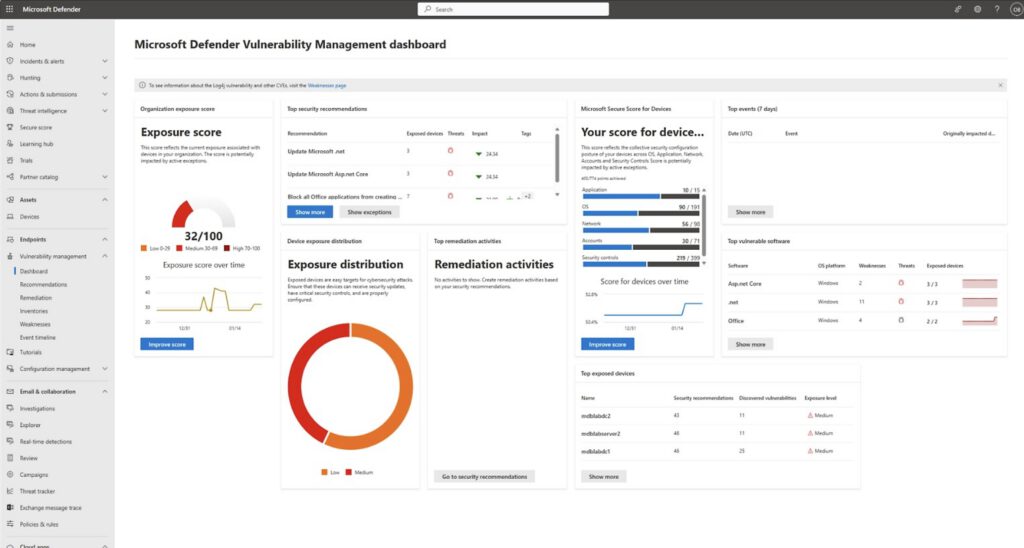The width and height of the screenshot is (1024, 548).
Task: Click the Home icon in sidebar
Action: (10, 44)
